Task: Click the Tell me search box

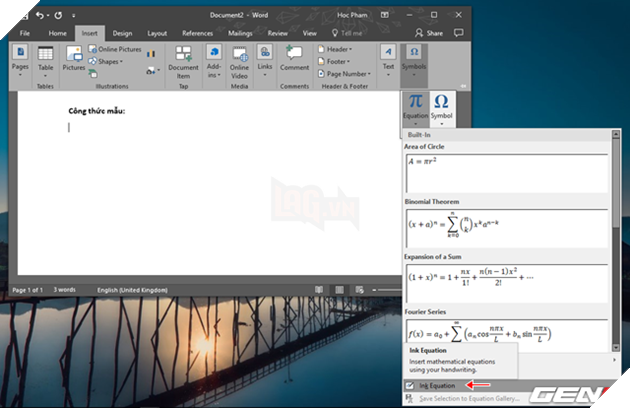Action: (347, 33)
